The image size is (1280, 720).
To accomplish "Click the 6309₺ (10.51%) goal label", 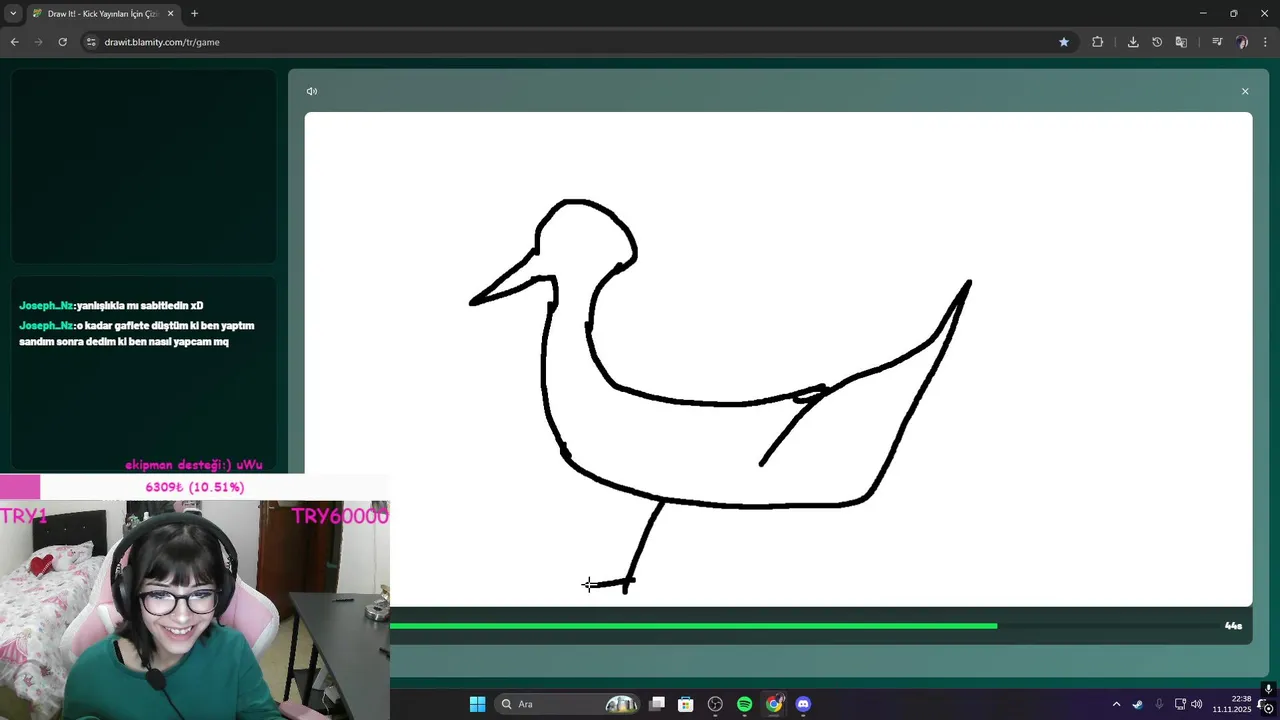I will pos(195,487).
